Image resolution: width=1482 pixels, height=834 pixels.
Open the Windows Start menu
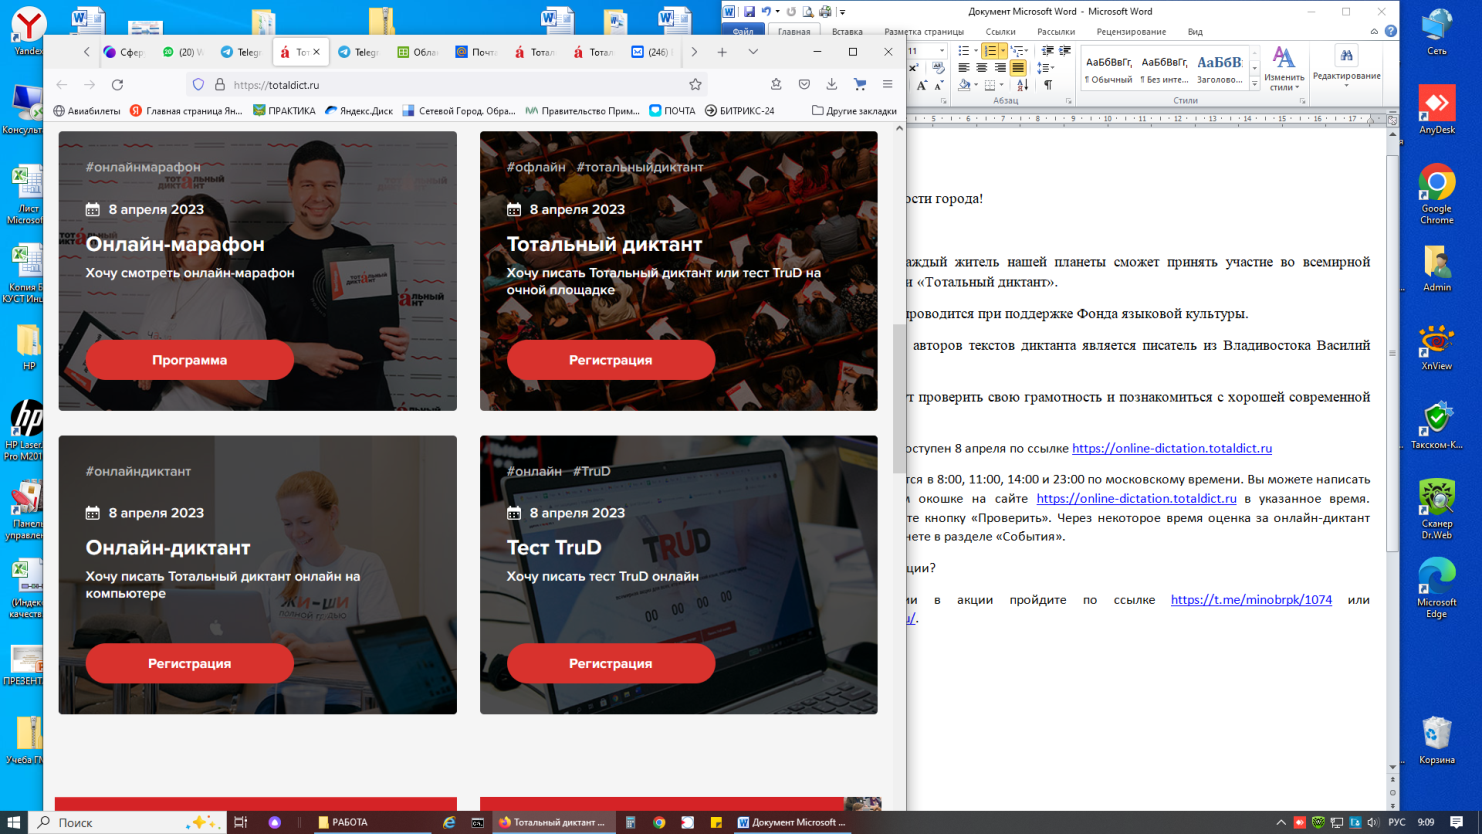tap(14, 822)
